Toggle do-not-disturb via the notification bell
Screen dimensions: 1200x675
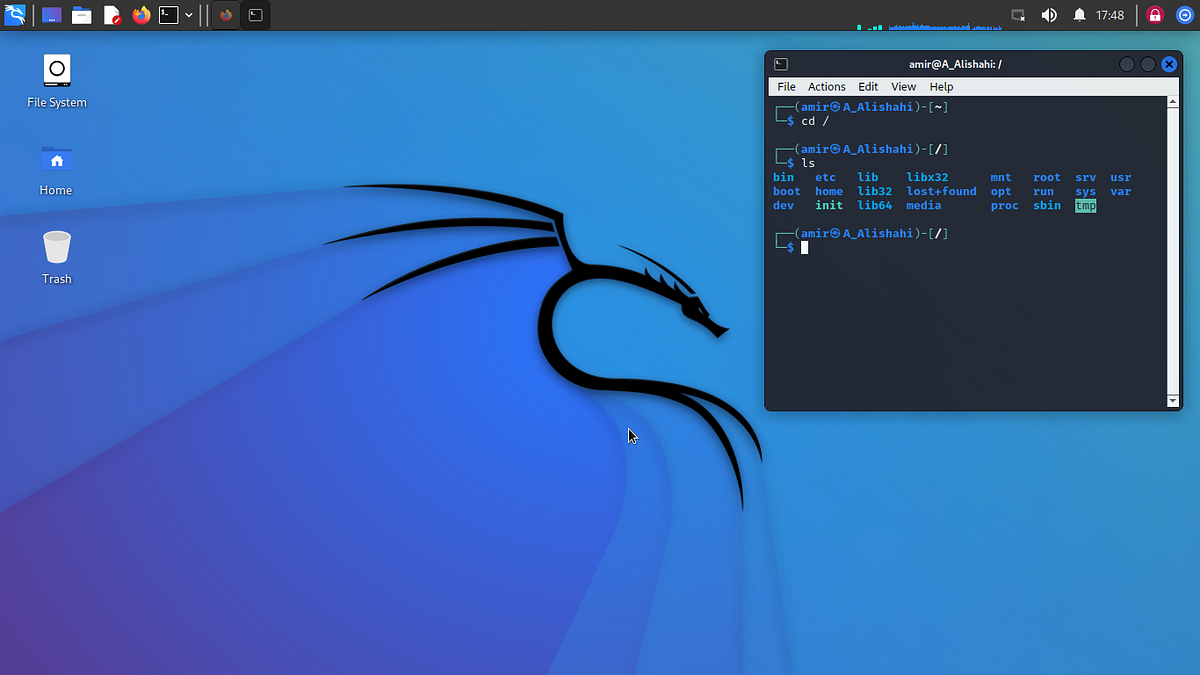coord(1077,14)
